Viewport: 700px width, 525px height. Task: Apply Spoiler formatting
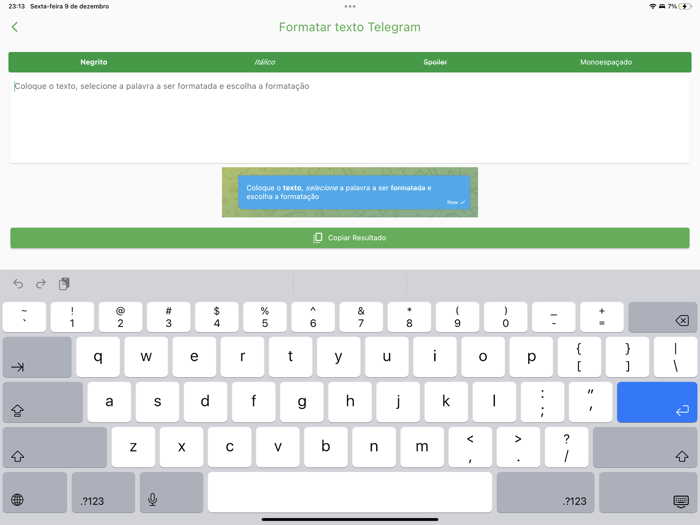point(435,62)
